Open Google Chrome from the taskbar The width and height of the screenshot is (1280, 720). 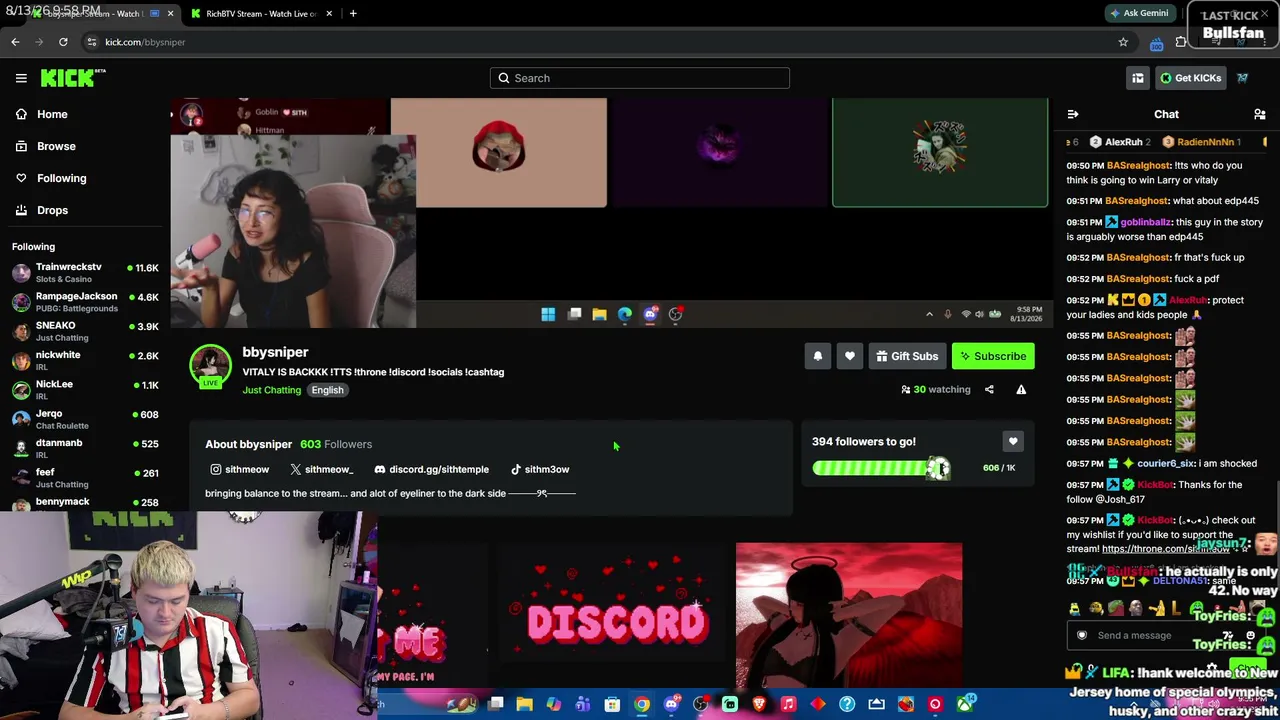pos(642,704)
